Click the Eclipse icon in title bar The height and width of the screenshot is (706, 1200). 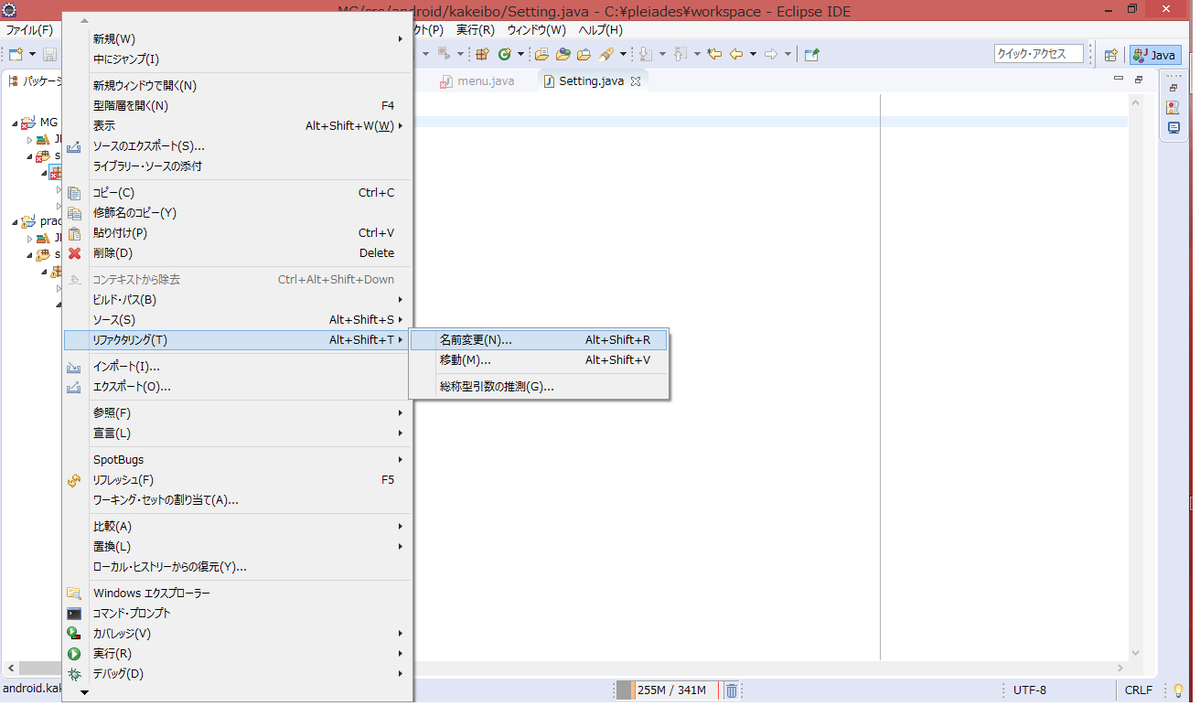pyautogui.click(x=9, y=9)
